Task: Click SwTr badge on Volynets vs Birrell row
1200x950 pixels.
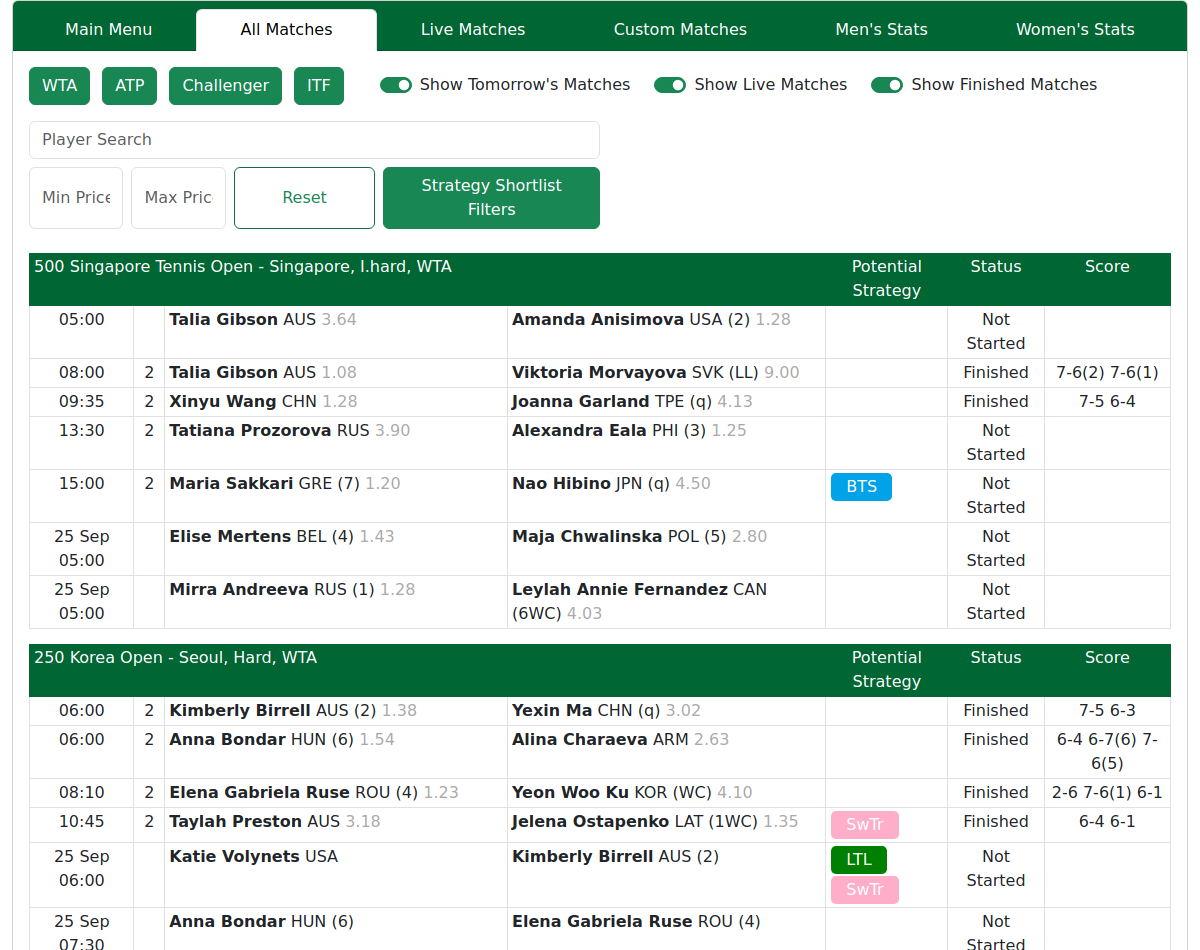Action: pos(865,890)
